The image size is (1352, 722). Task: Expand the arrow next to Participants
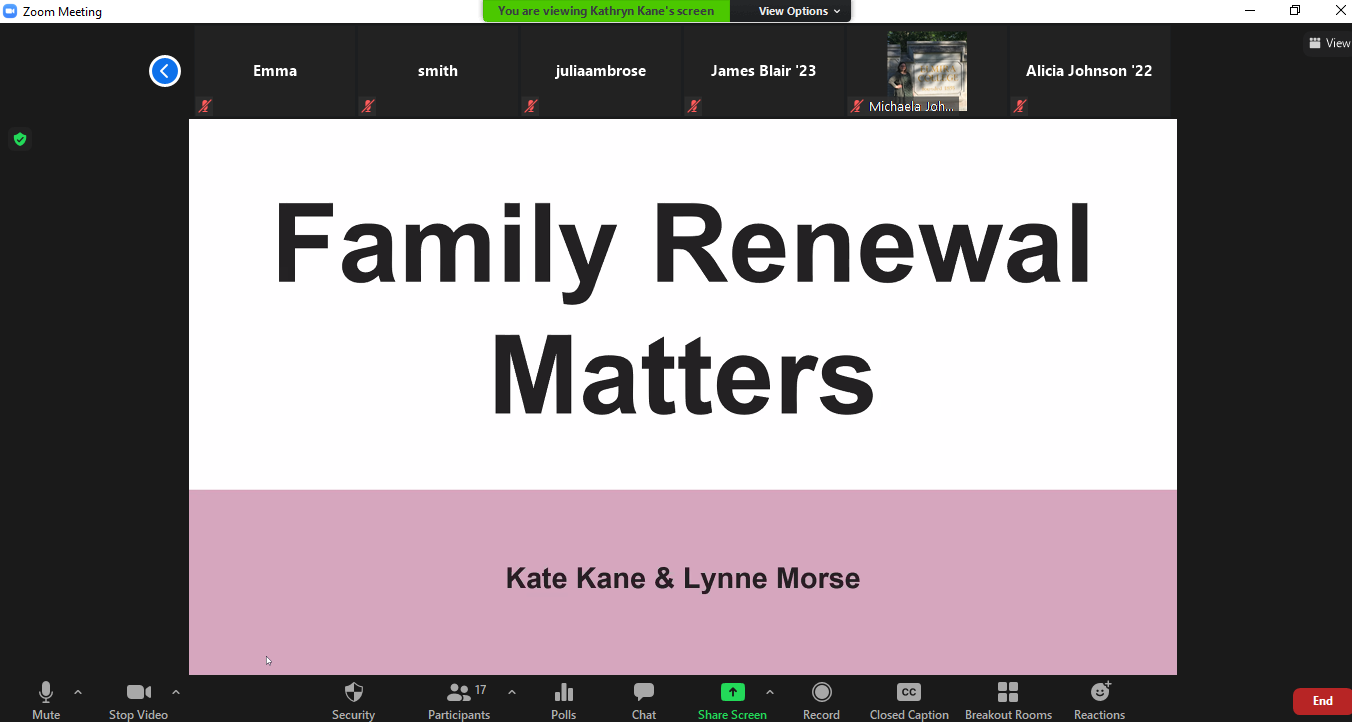(512, 692)
